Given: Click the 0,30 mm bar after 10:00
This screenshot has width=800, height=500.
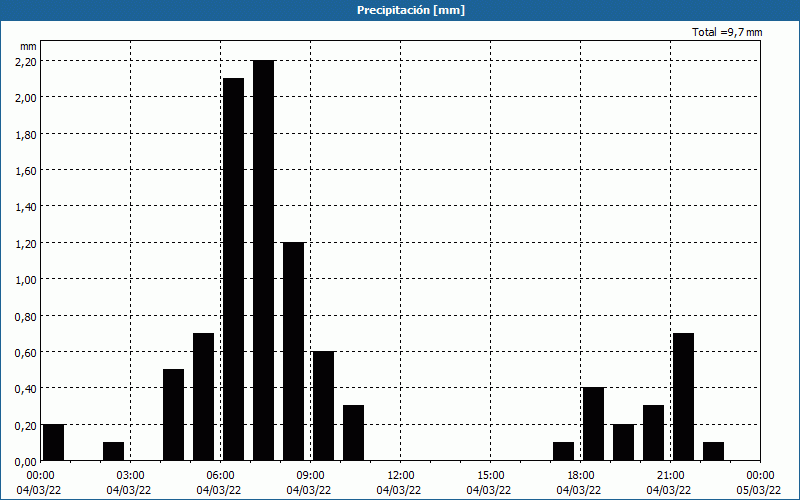Looking at the screenshot, I should tap(354, 433).
